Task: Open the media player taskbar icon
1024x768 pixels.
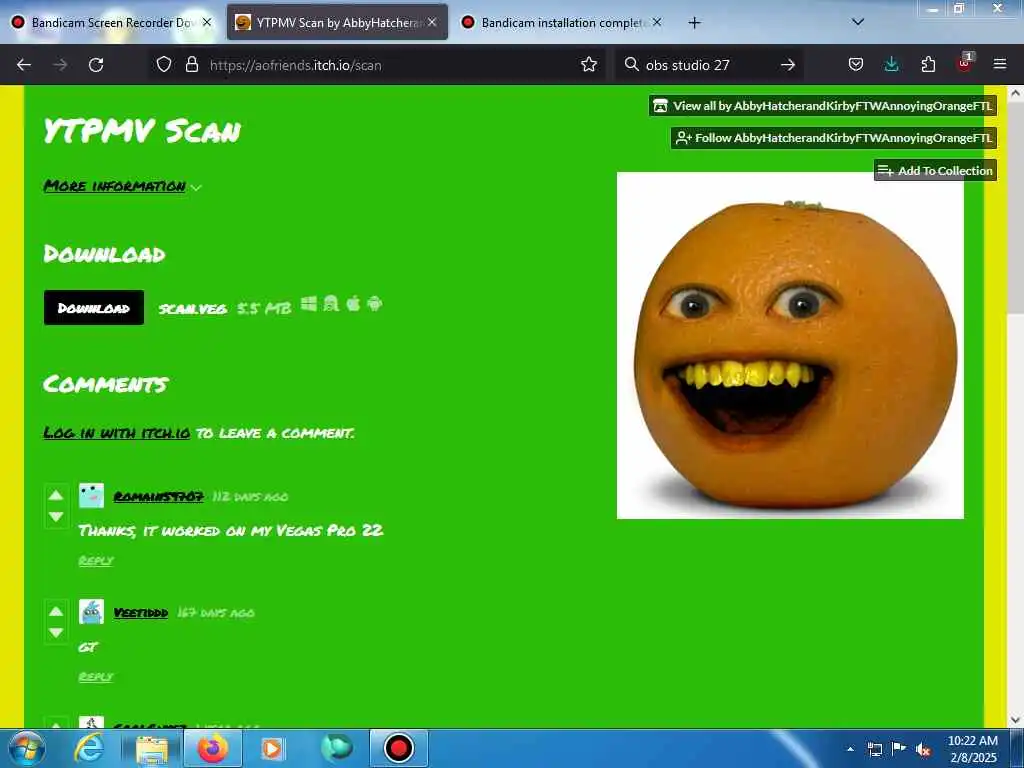Action: tap(272, 748)
